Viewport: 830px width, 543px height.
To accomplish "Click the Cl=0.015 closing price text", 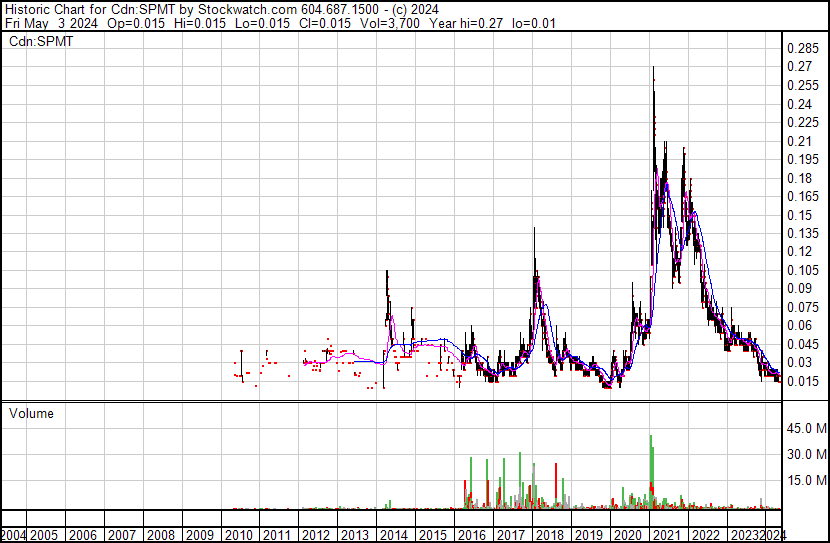I will click(x=324, y=23).
